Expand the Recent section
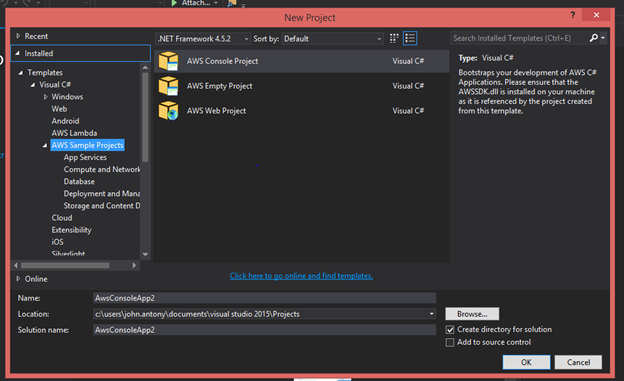The height and width of the screenshot is (381, 624). [18, 36]
